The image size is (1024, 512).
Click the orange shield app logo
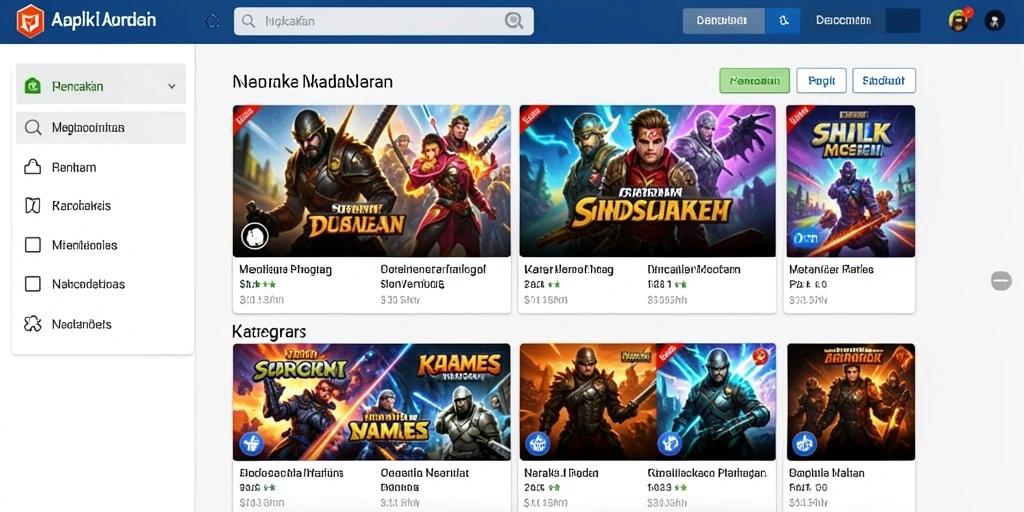pos(31,21)
